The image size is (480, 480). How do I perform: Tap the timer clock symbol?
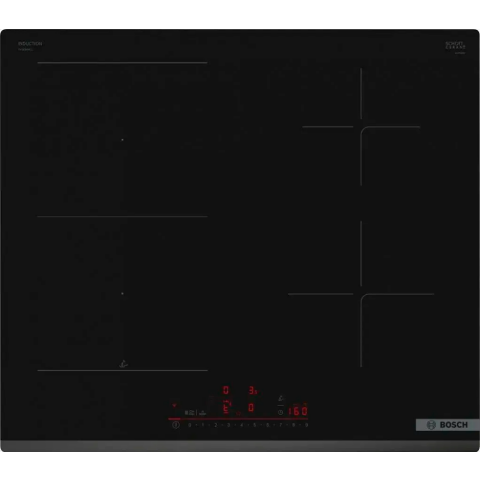280,412
